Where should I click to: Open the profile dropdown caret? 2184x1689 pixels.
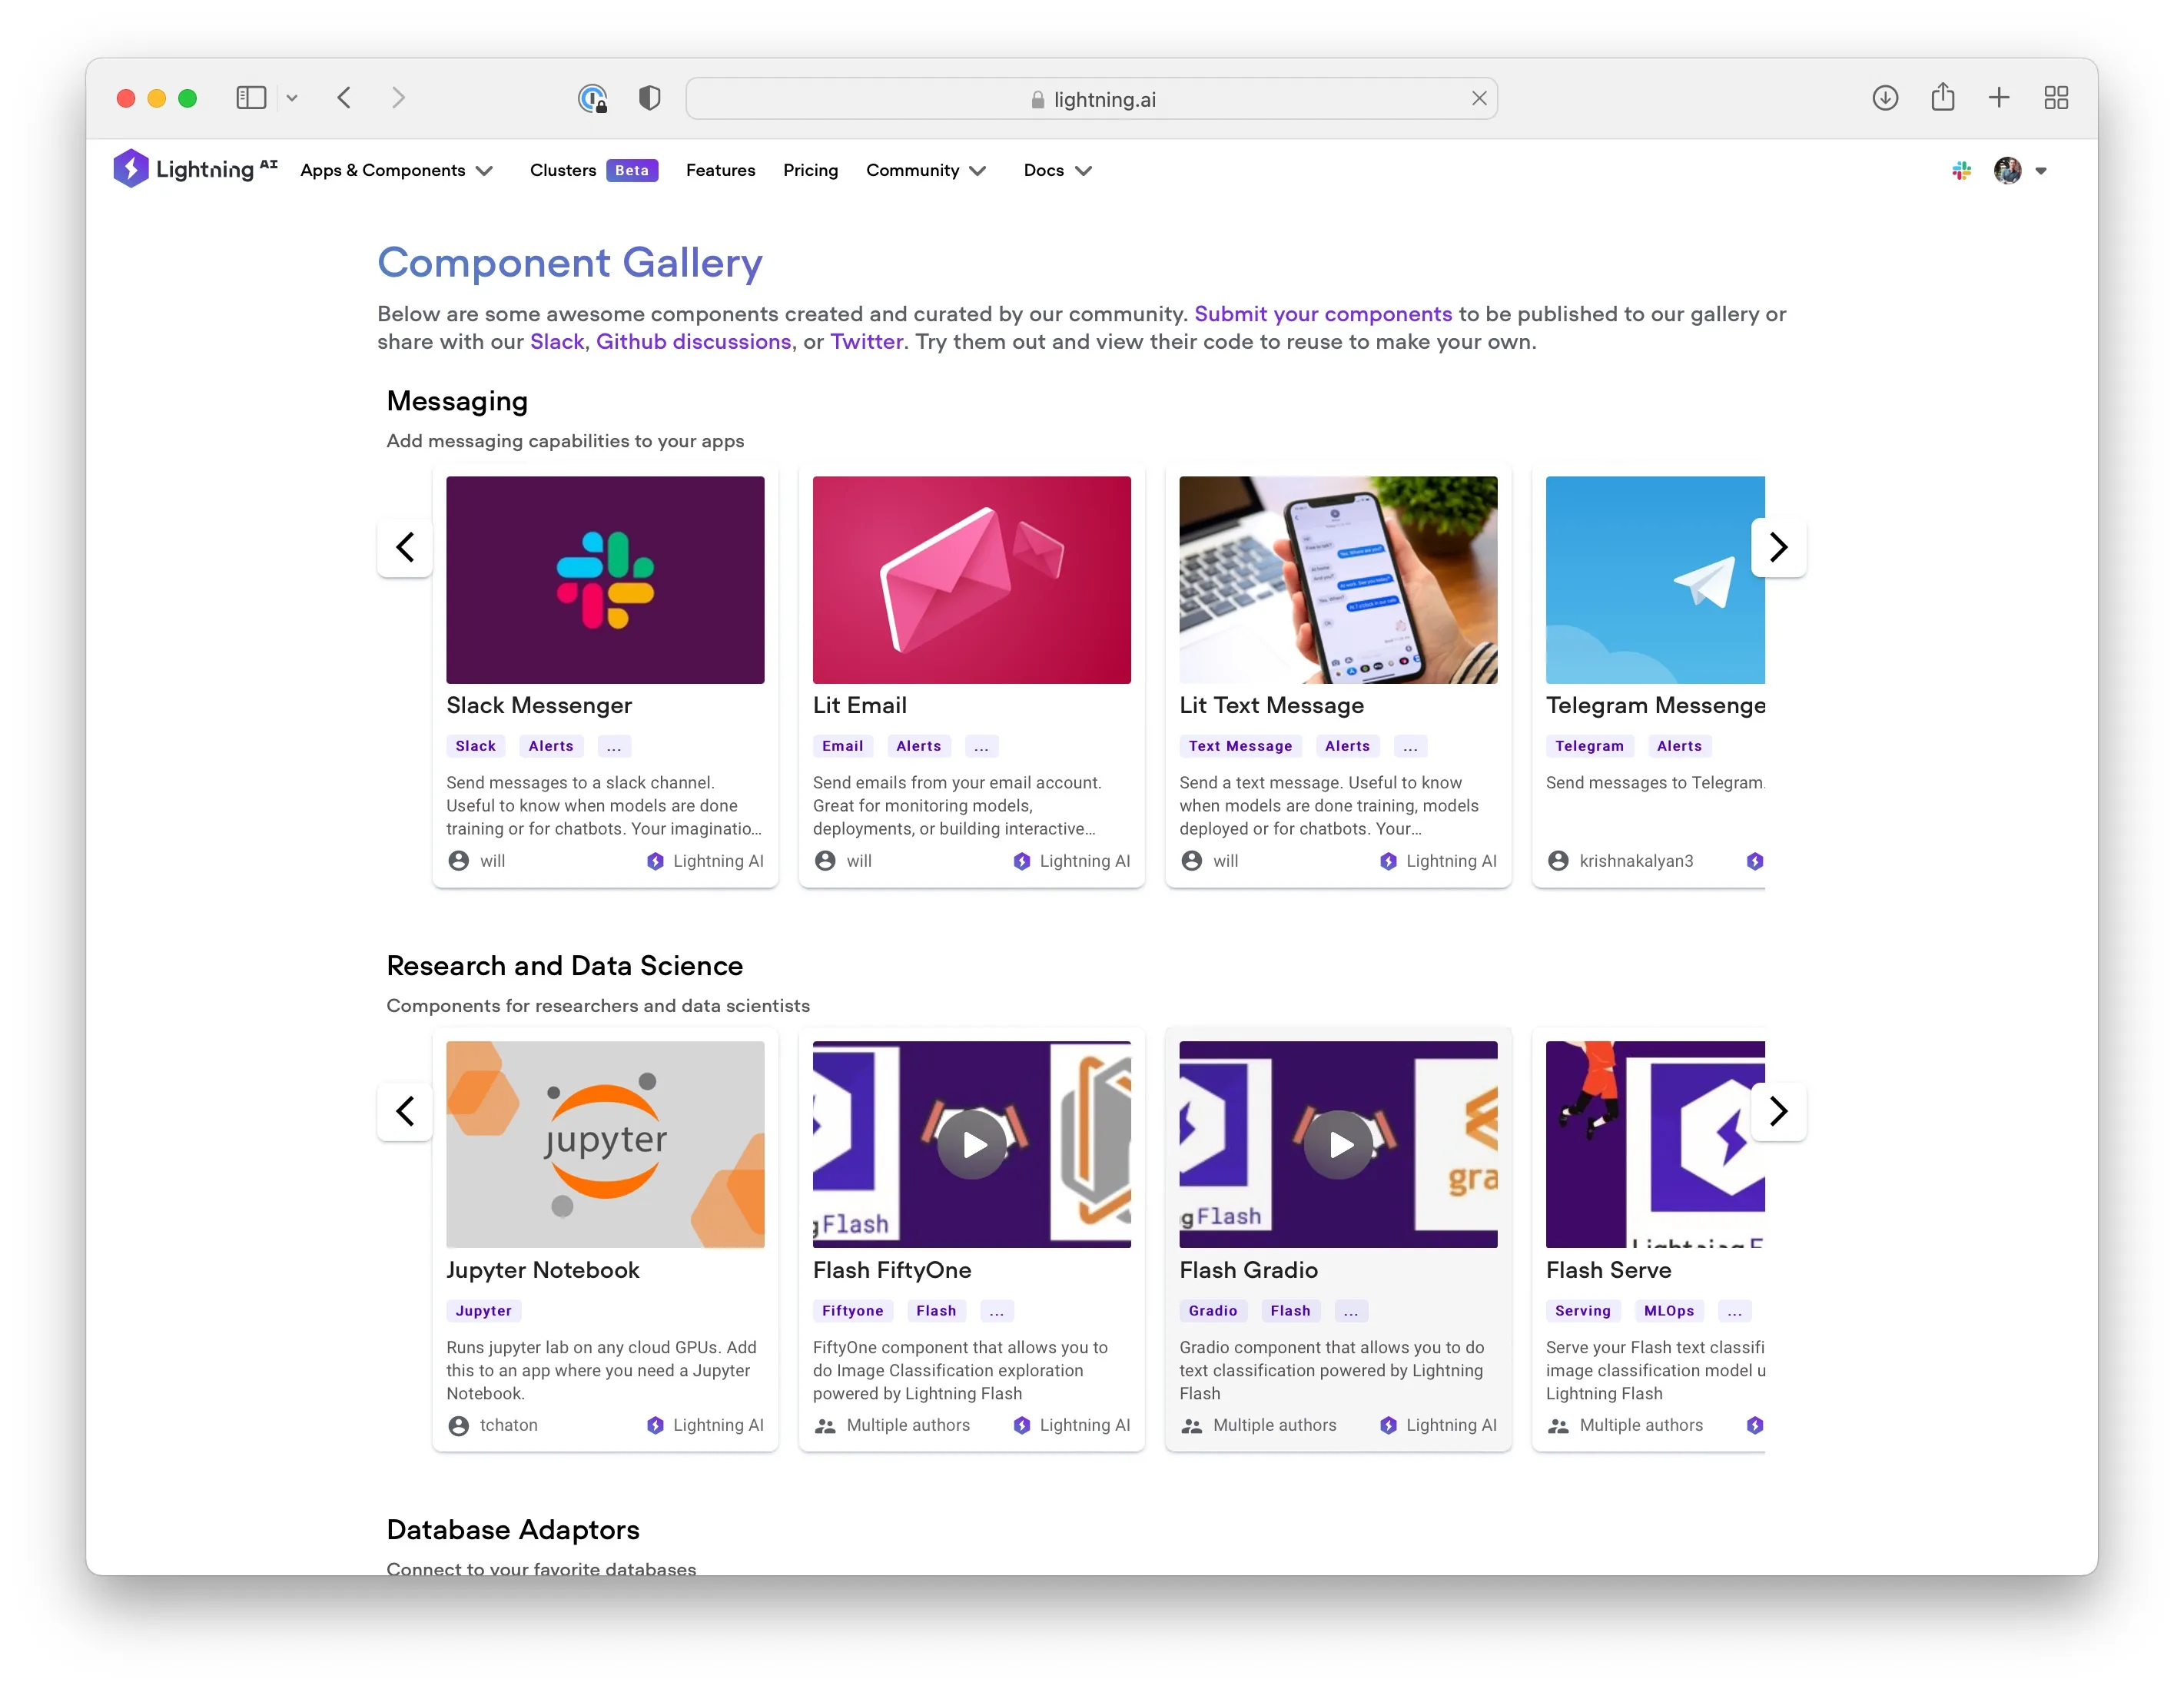[2041, 171]
